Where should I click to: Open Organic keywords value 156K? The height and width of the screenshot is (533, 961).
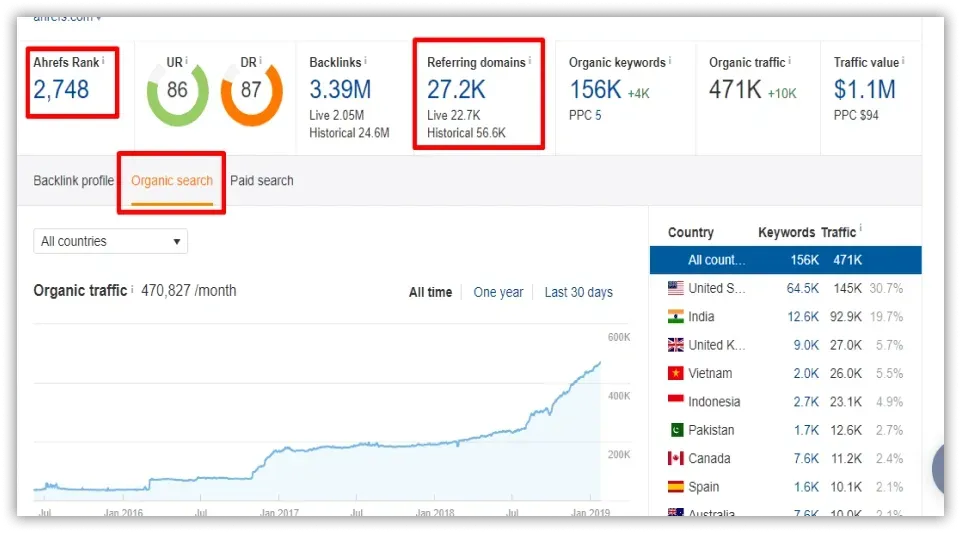pos(595,89)
